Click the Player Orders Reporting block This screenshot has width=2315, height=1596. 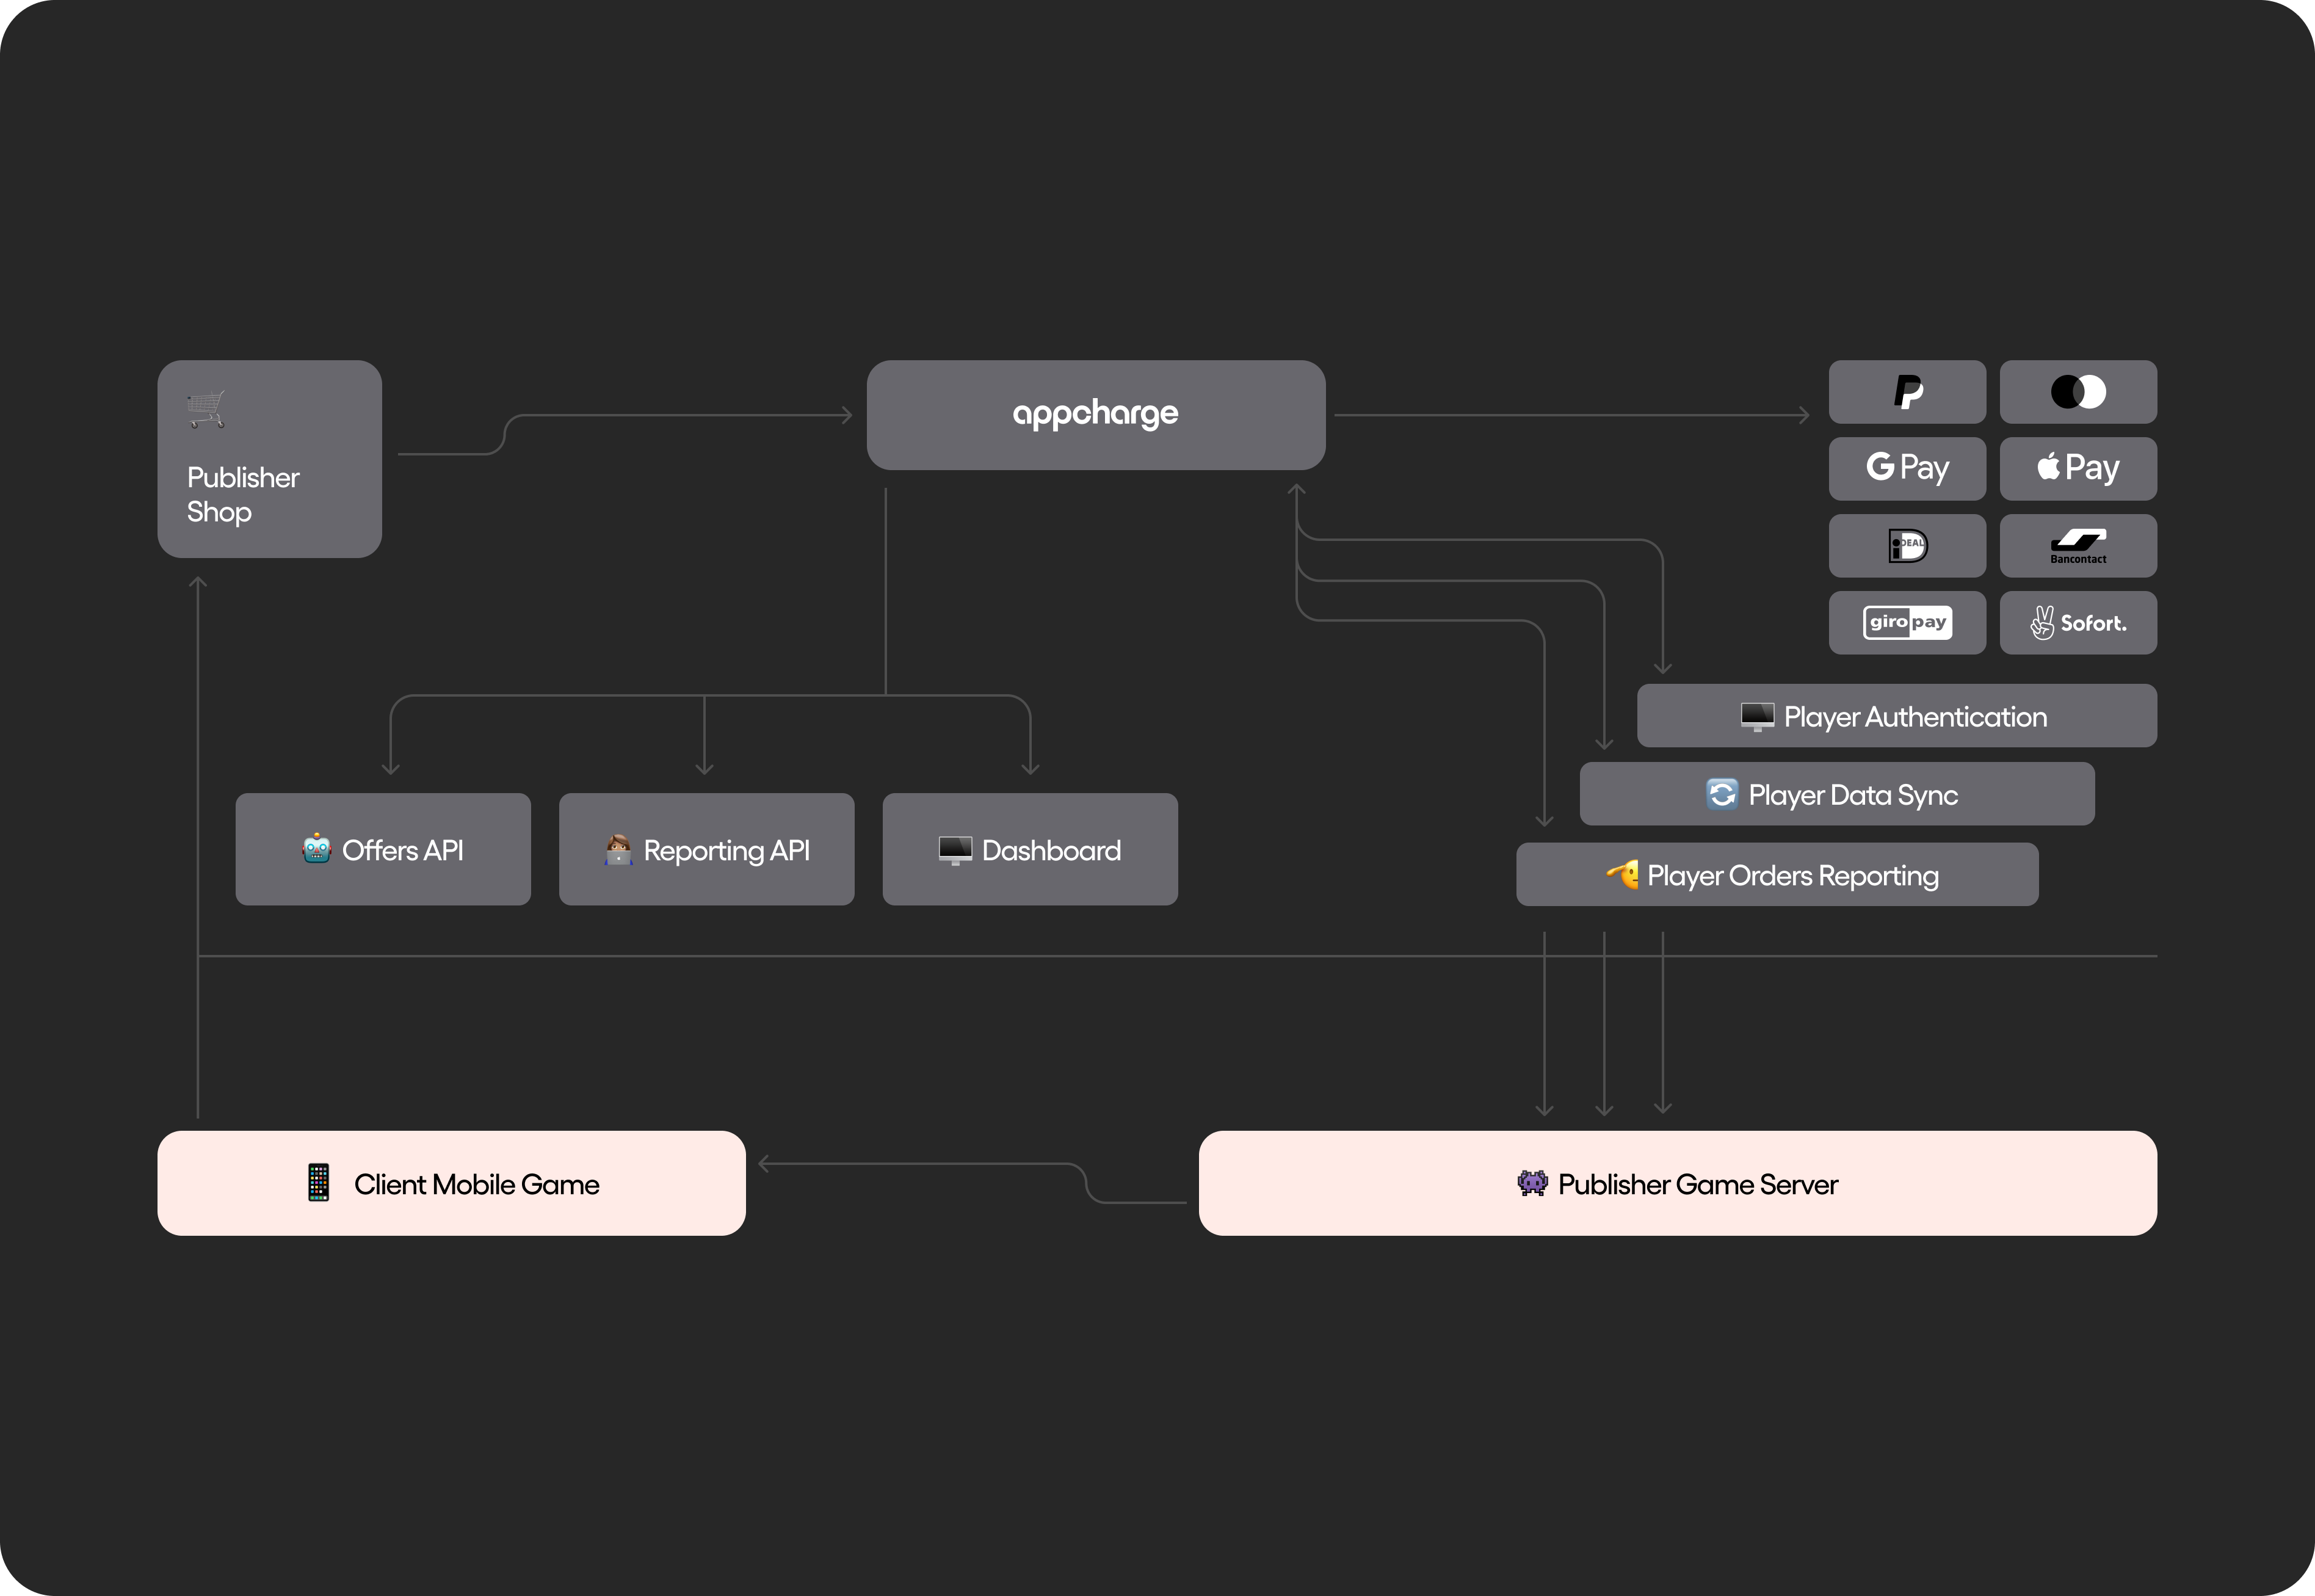(1777, 875)
